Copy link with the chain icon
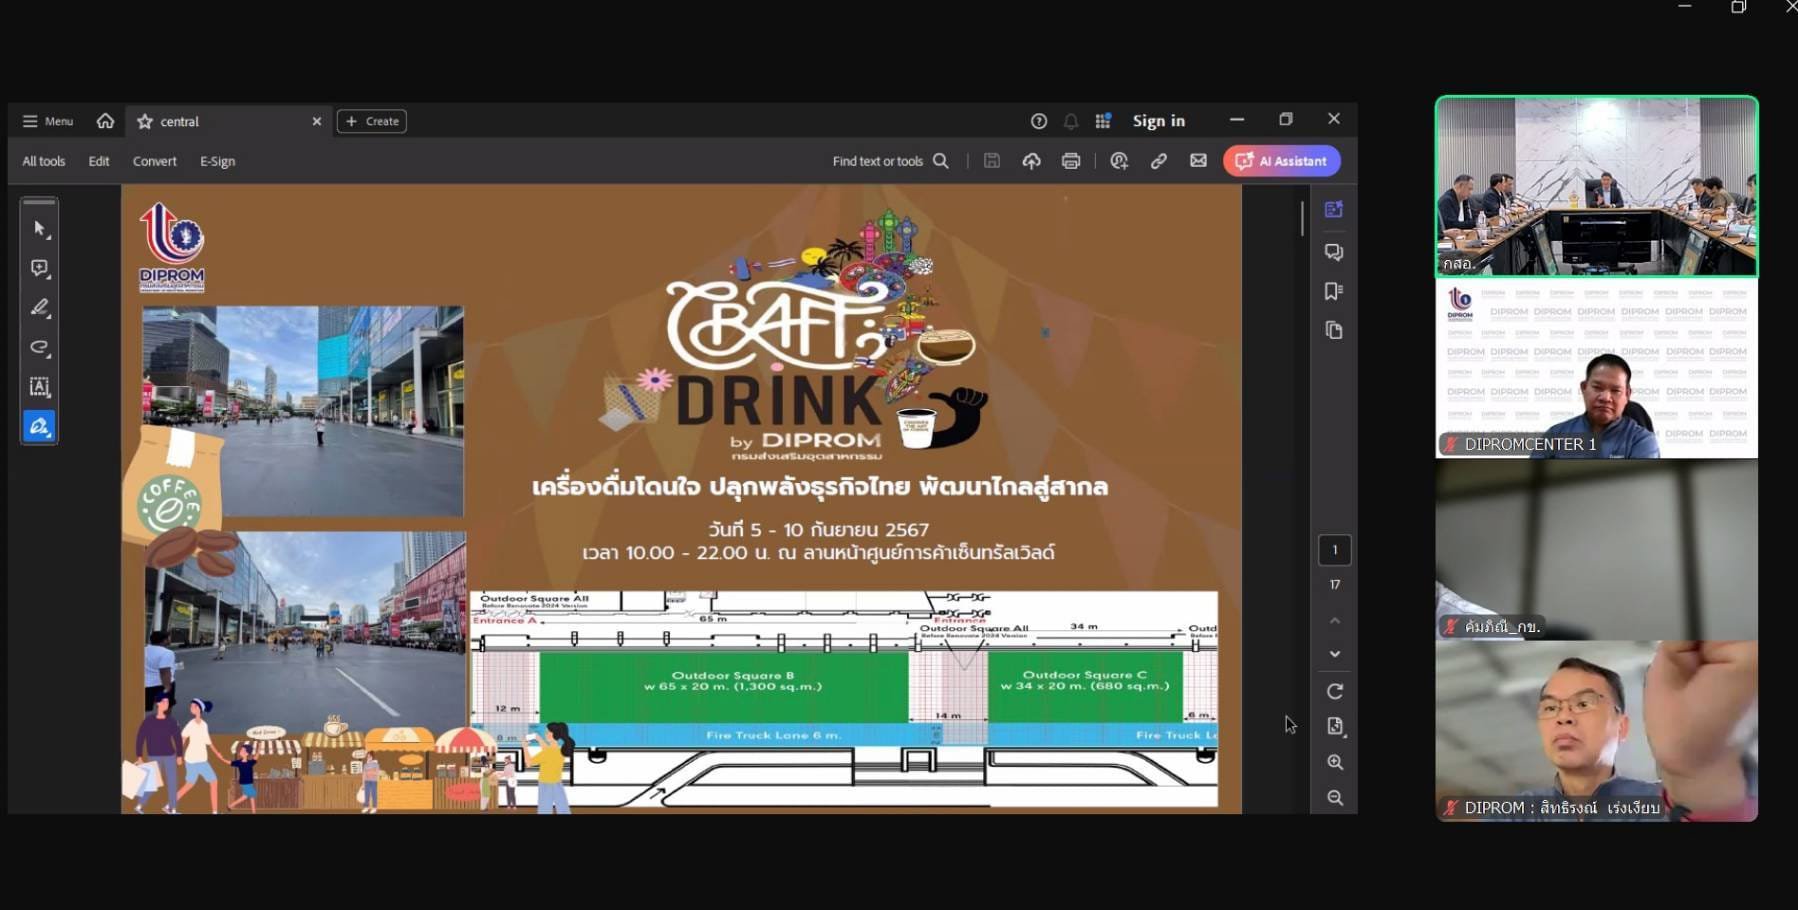 [x=1159, y=161]
